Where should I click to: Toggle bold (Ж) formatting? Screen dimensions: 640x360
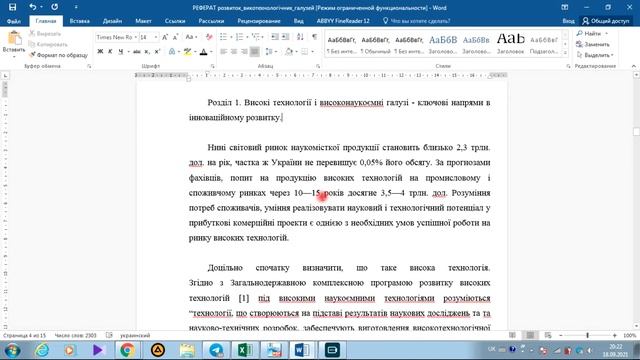click(x=100, y=52)
